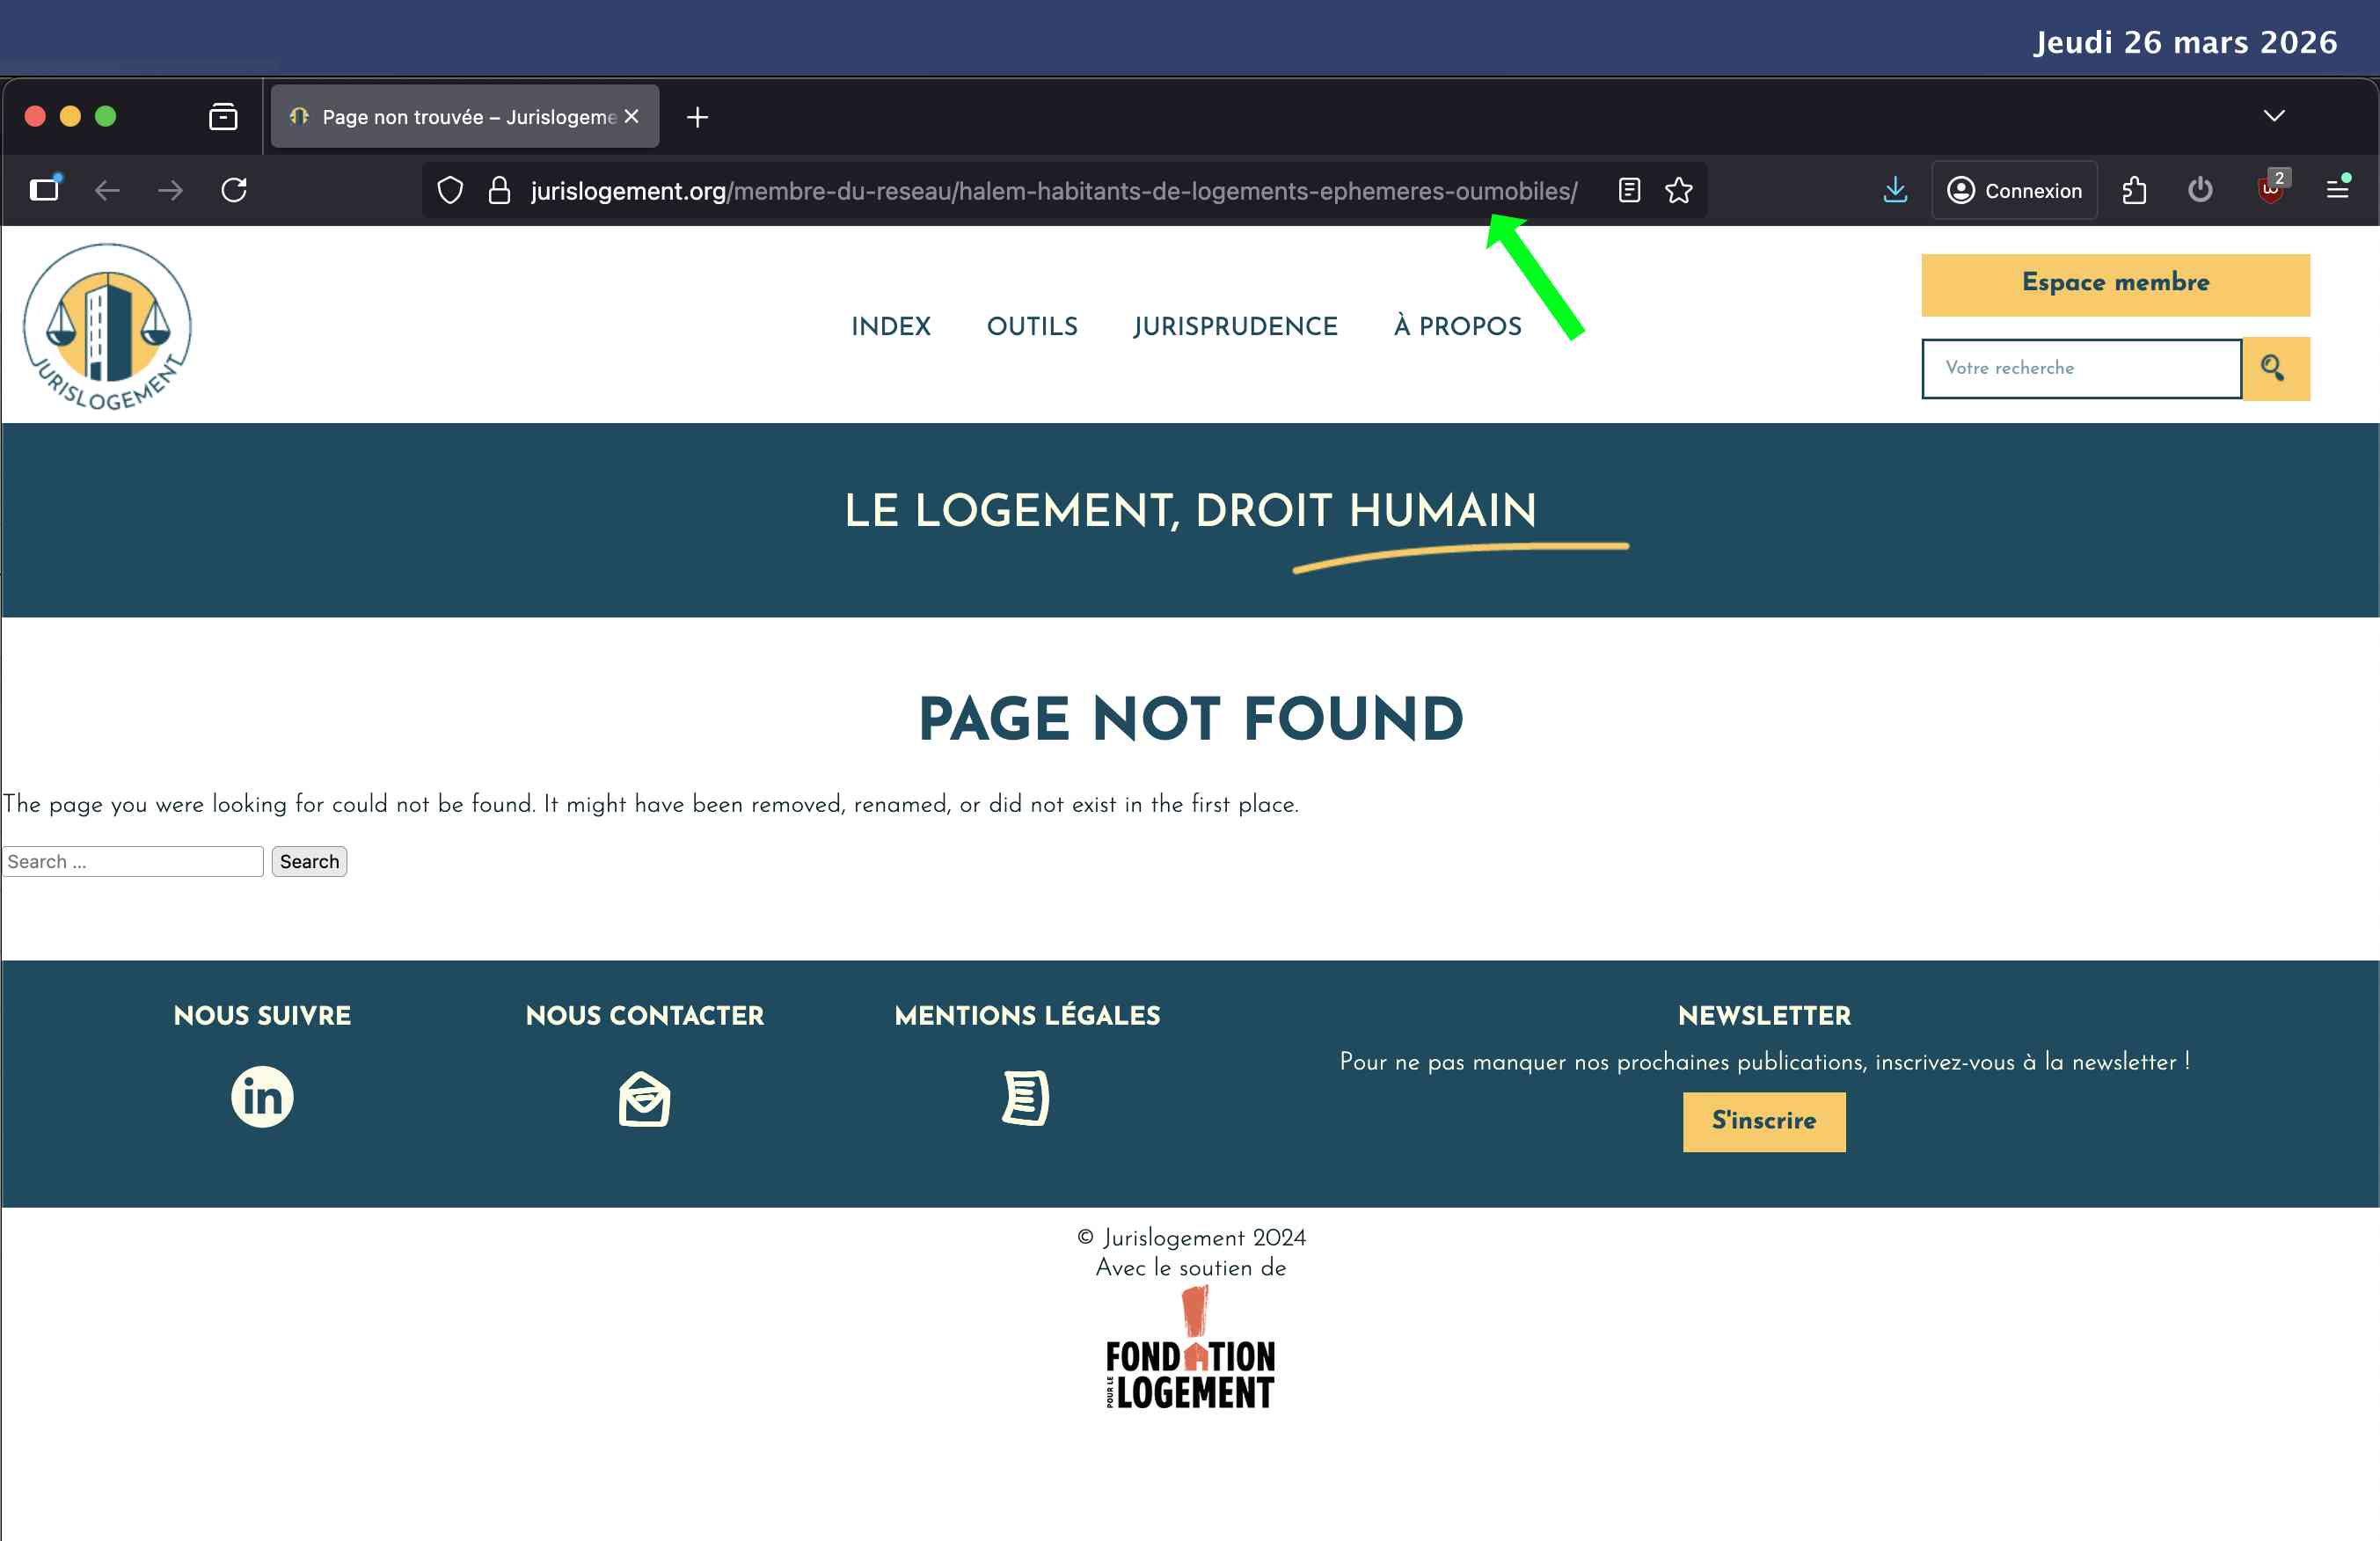Click S'inscrire for the newsletter

point(1763,1121)
